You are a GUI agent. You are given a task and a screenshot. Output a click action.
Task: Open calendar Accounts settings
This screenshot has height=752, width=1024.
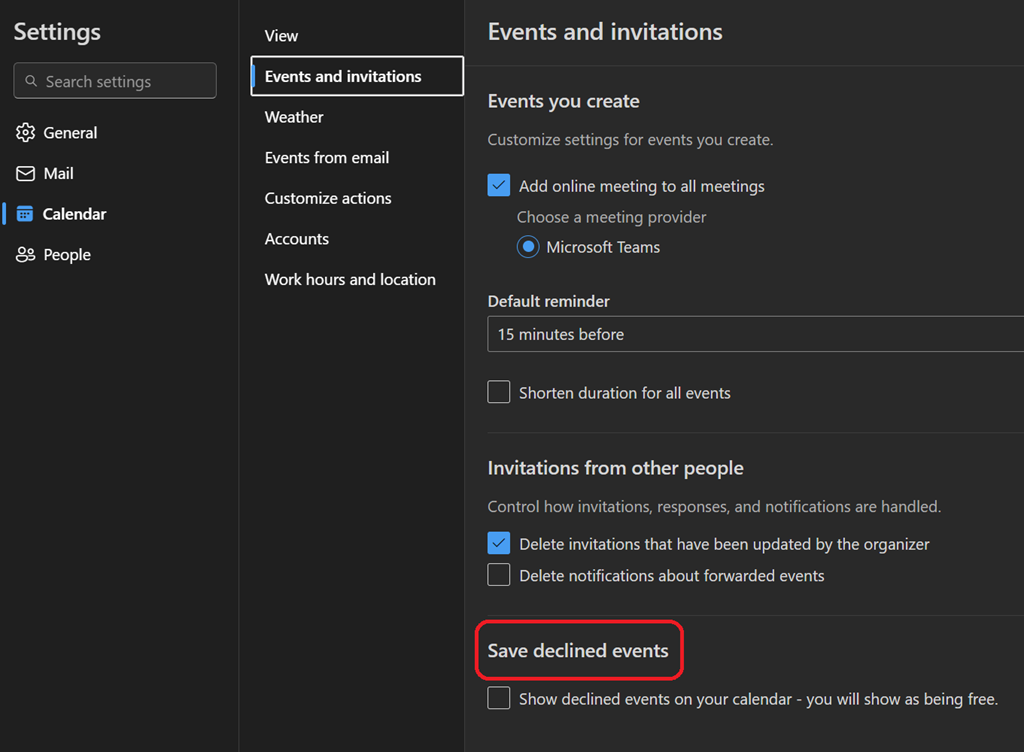pos(297,239)
